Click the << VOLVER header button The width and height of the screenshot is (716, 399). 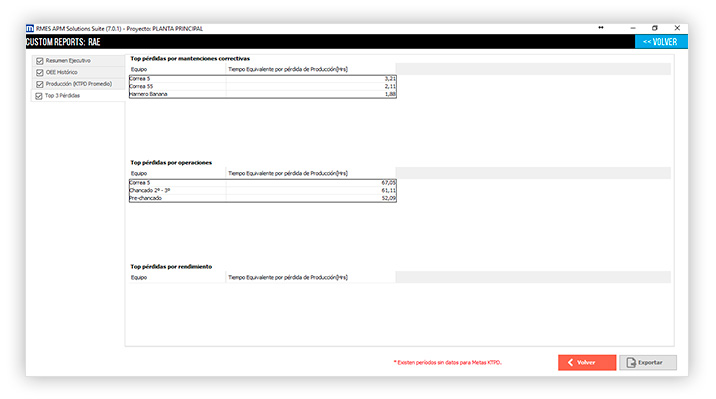pyautogui.click(x=661, y=42)
